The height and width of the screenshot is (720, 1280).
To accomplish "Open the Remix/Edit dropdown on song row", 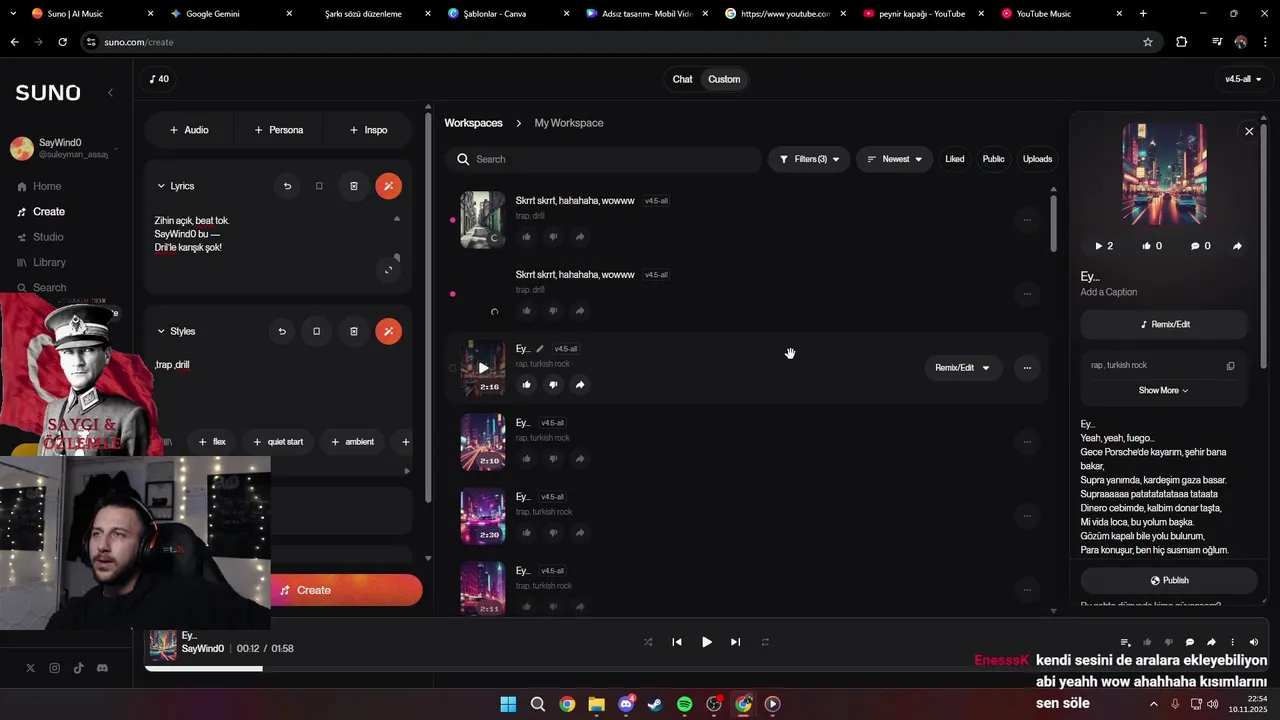I will click(x=962, y=368).
